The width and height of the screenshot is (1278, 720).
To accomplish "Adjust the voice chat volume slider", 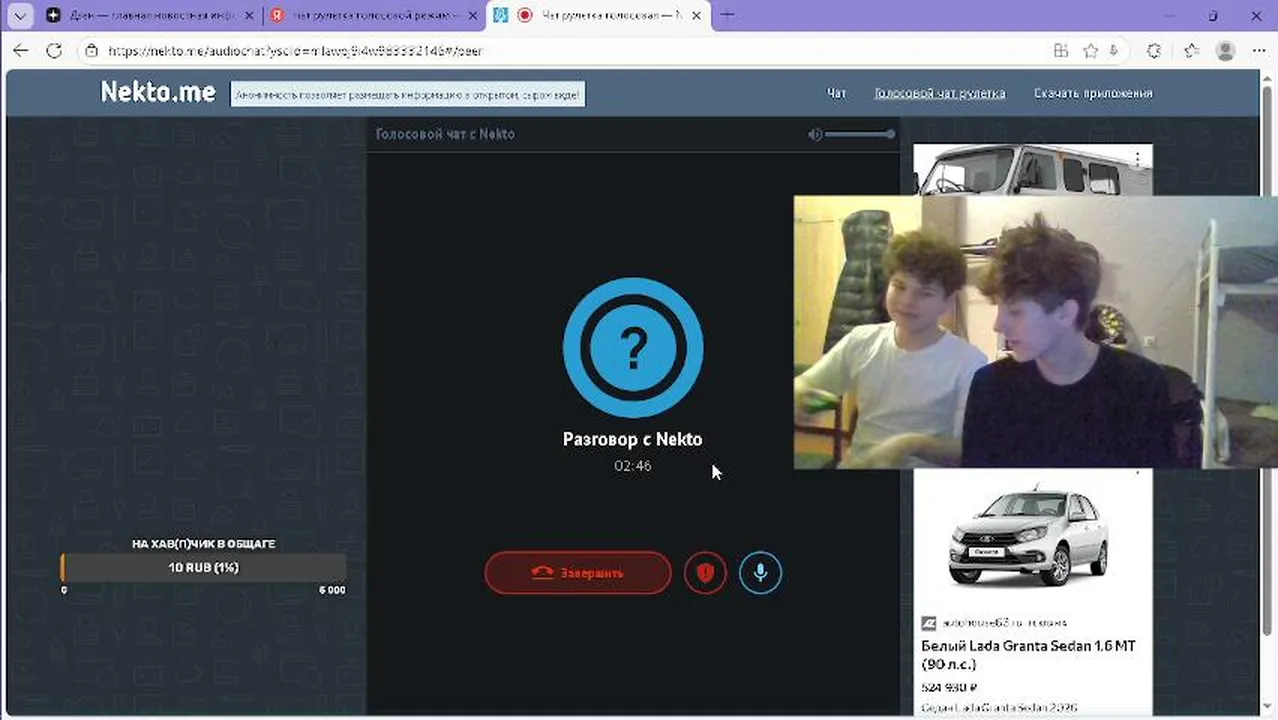I will (860, 134).
